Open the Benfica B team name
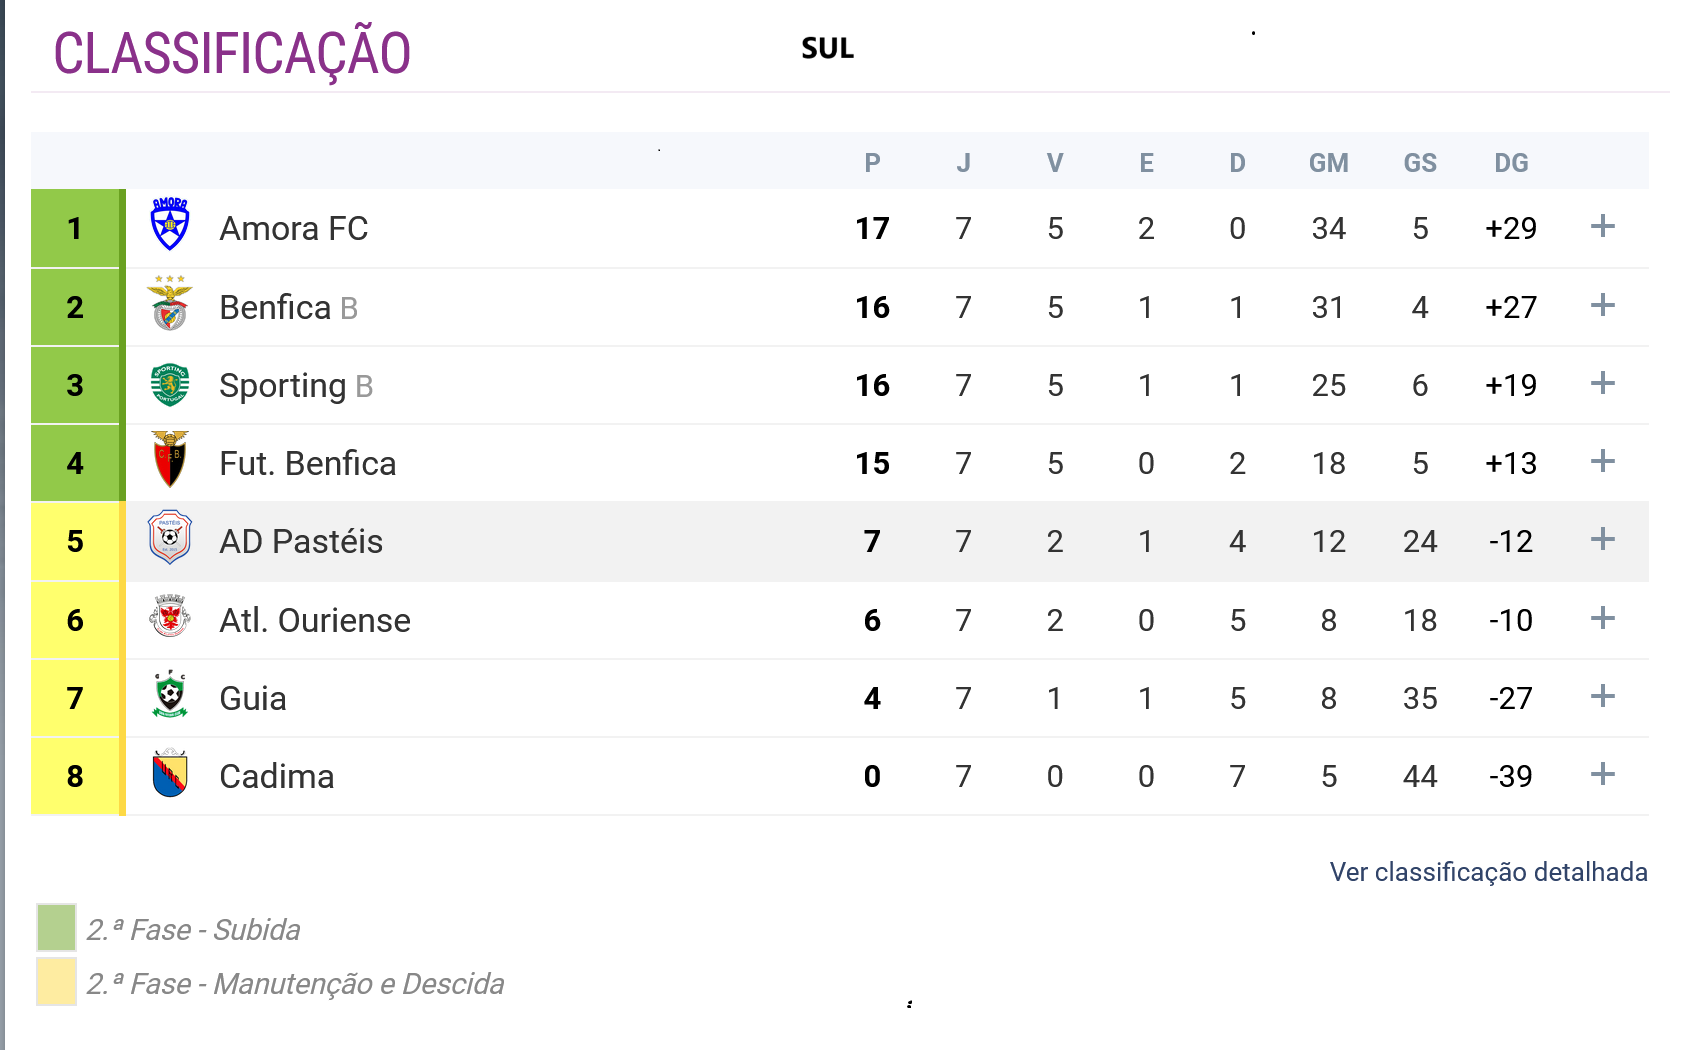 (x=288, y=307)
